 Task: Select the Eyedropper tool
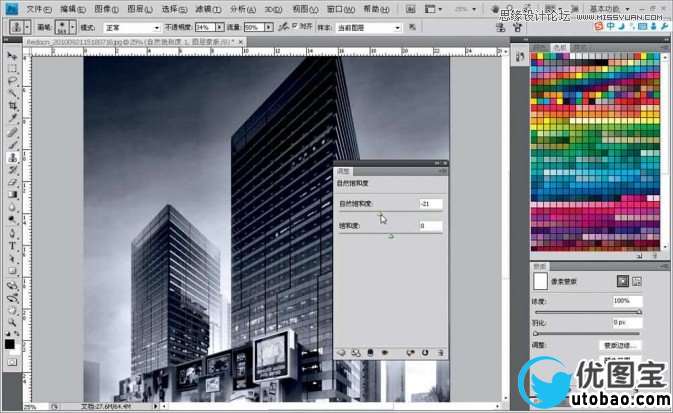coord(12,118)
